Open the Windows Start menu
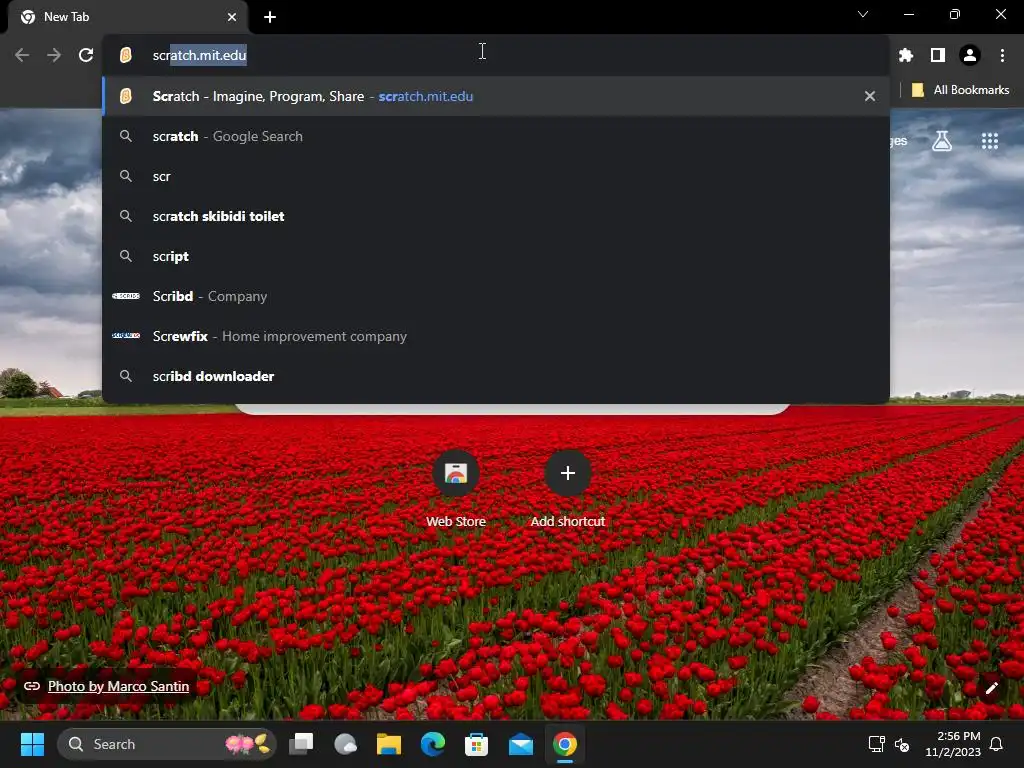This screenshot has width=1024, height=768. 32,744
